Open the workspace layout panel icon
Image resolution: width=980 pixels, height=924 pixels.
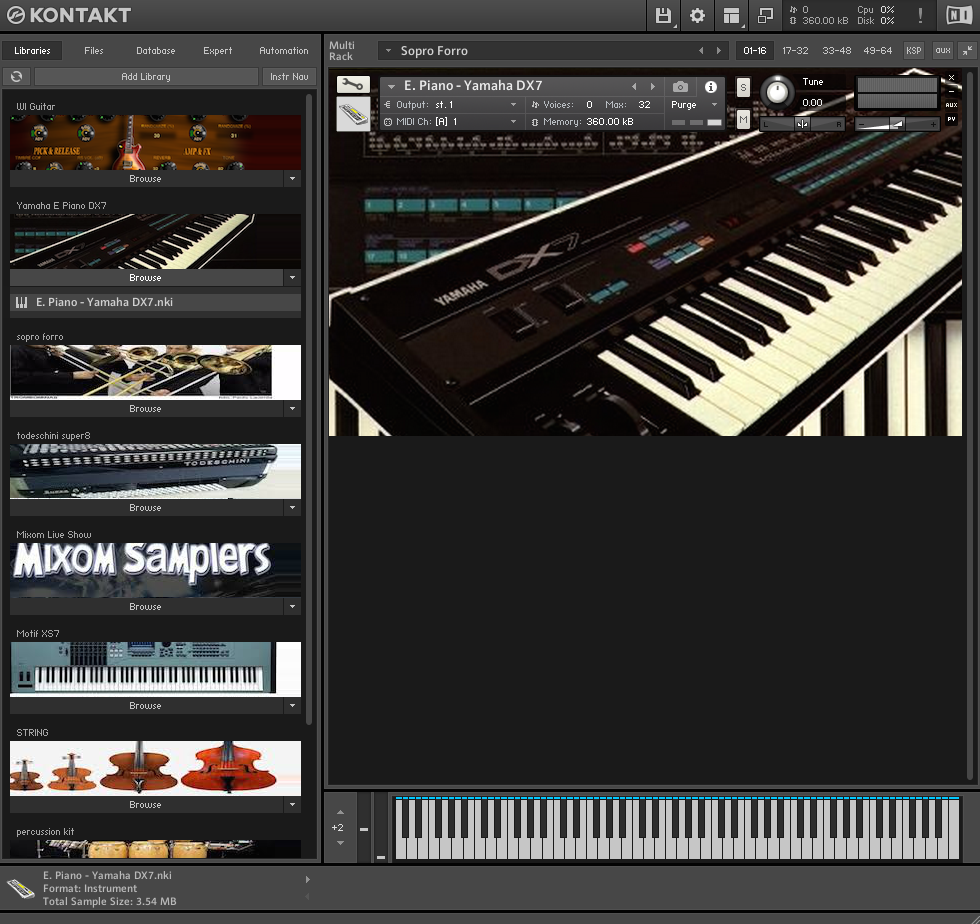(x=731, y=15)
